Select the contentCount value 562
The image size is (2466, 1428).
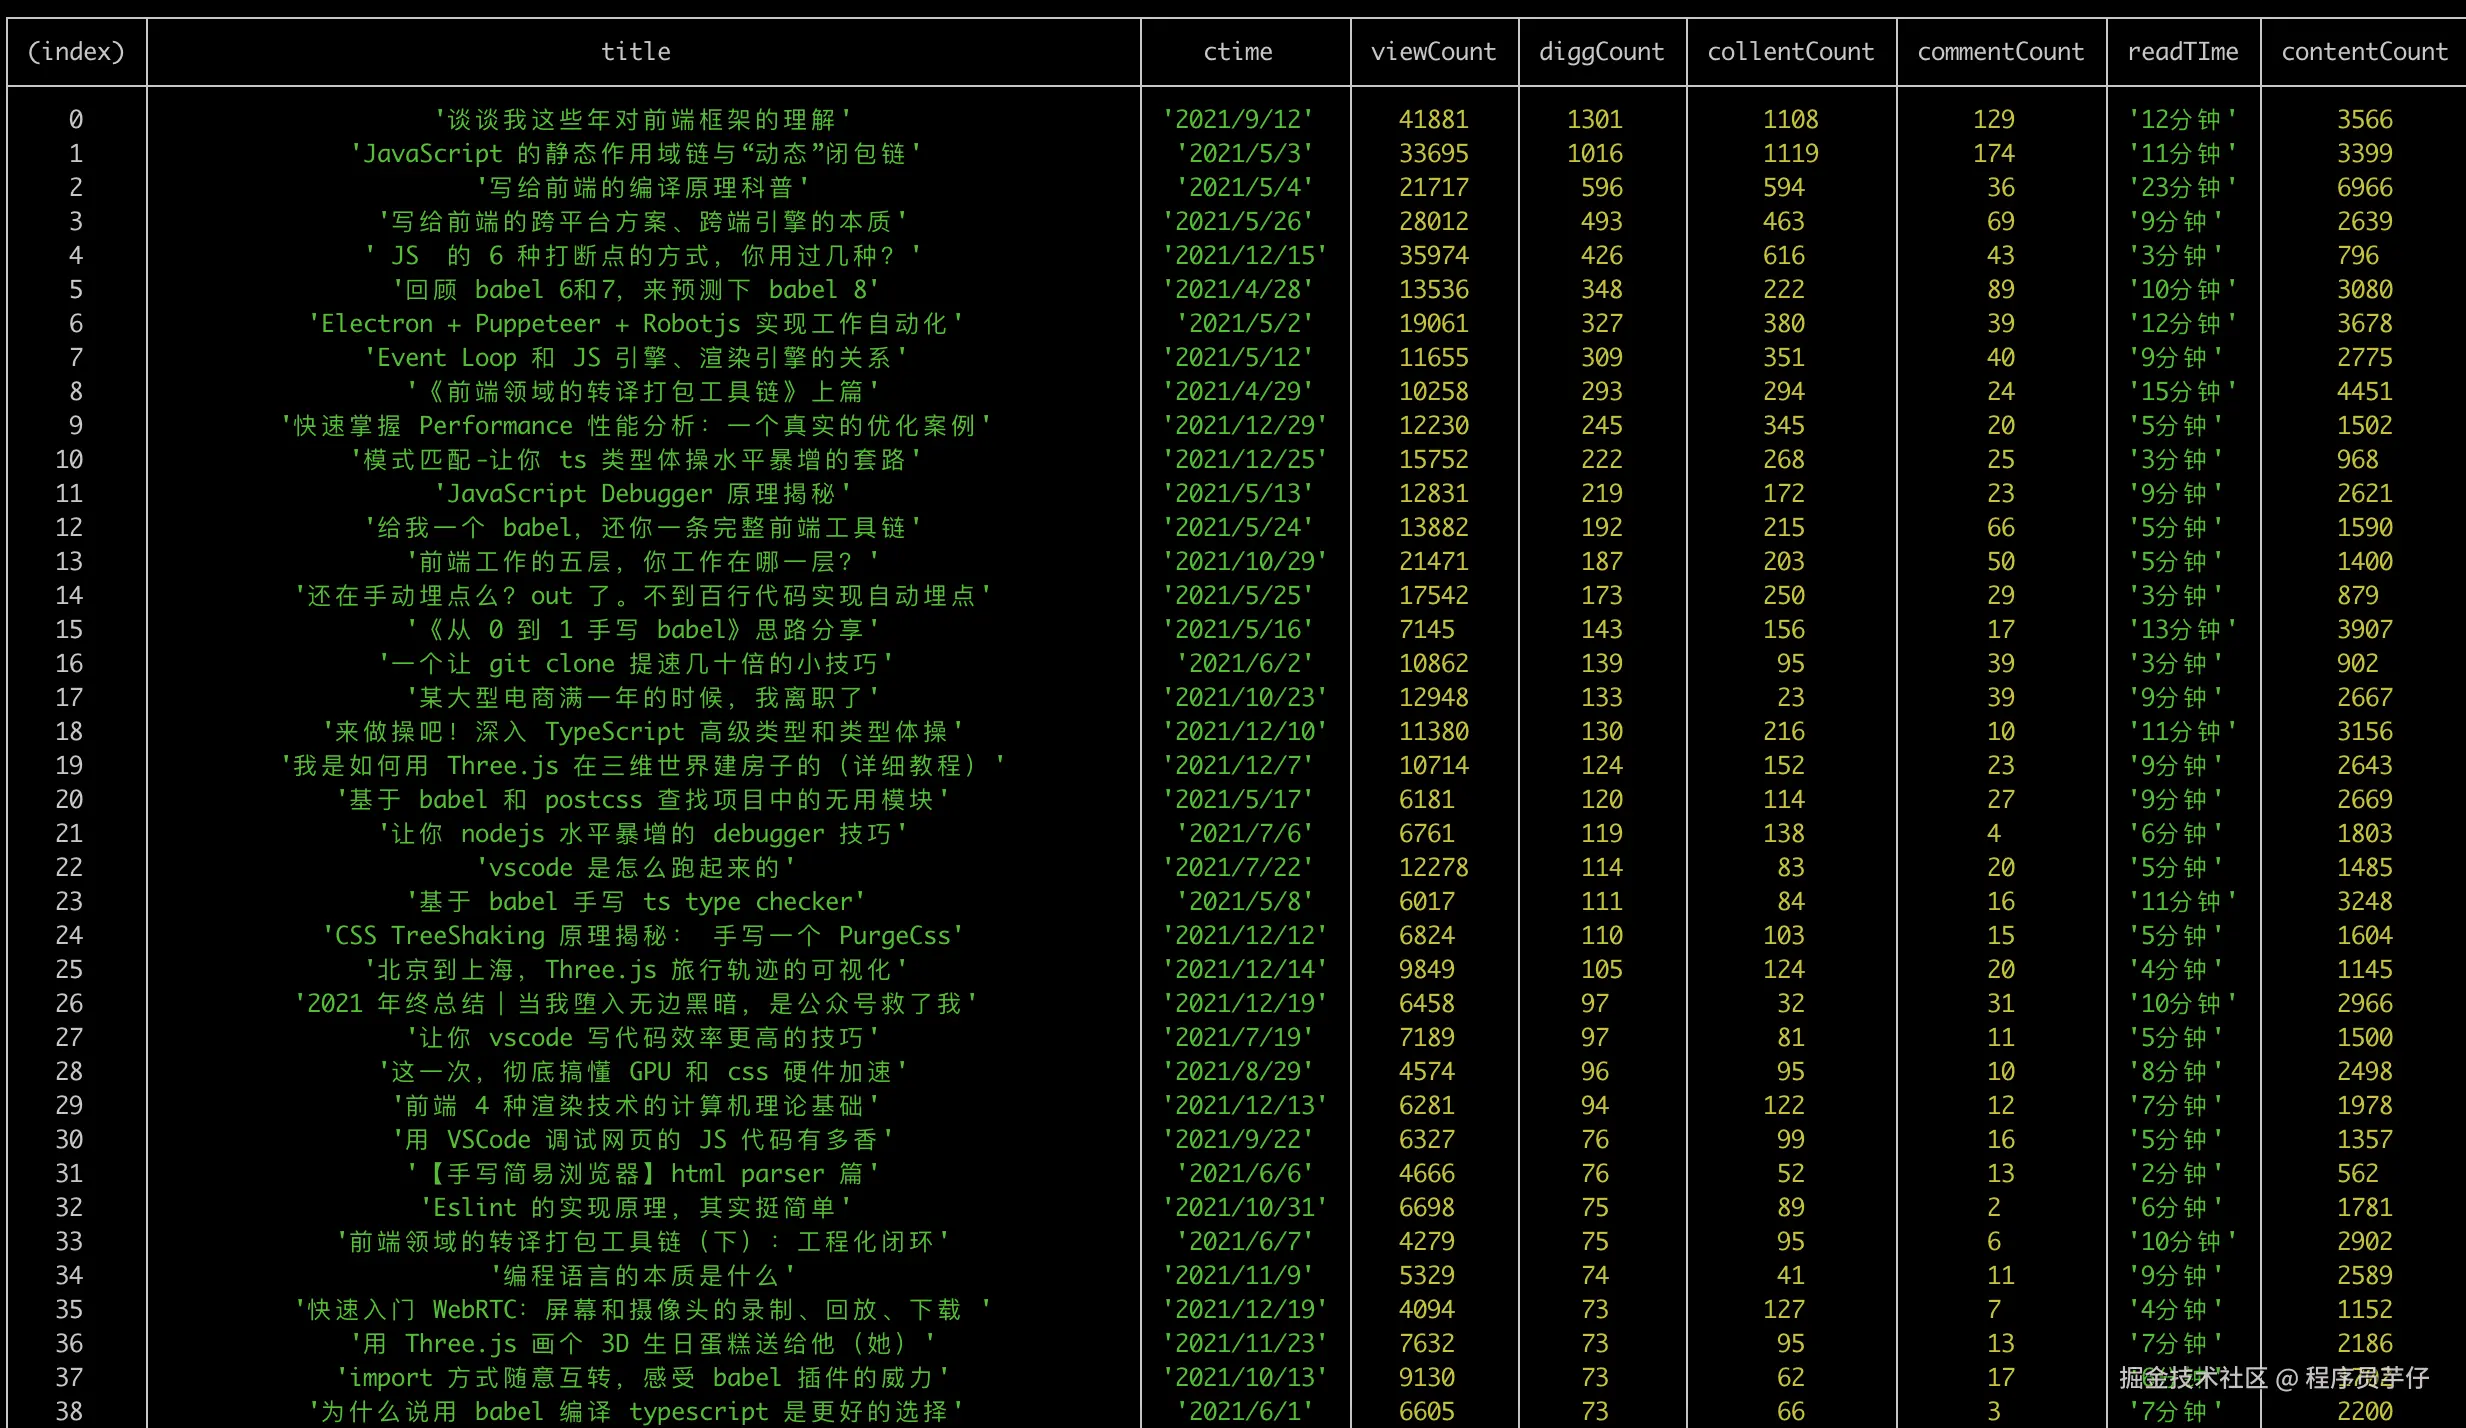click(2358, 1174)
